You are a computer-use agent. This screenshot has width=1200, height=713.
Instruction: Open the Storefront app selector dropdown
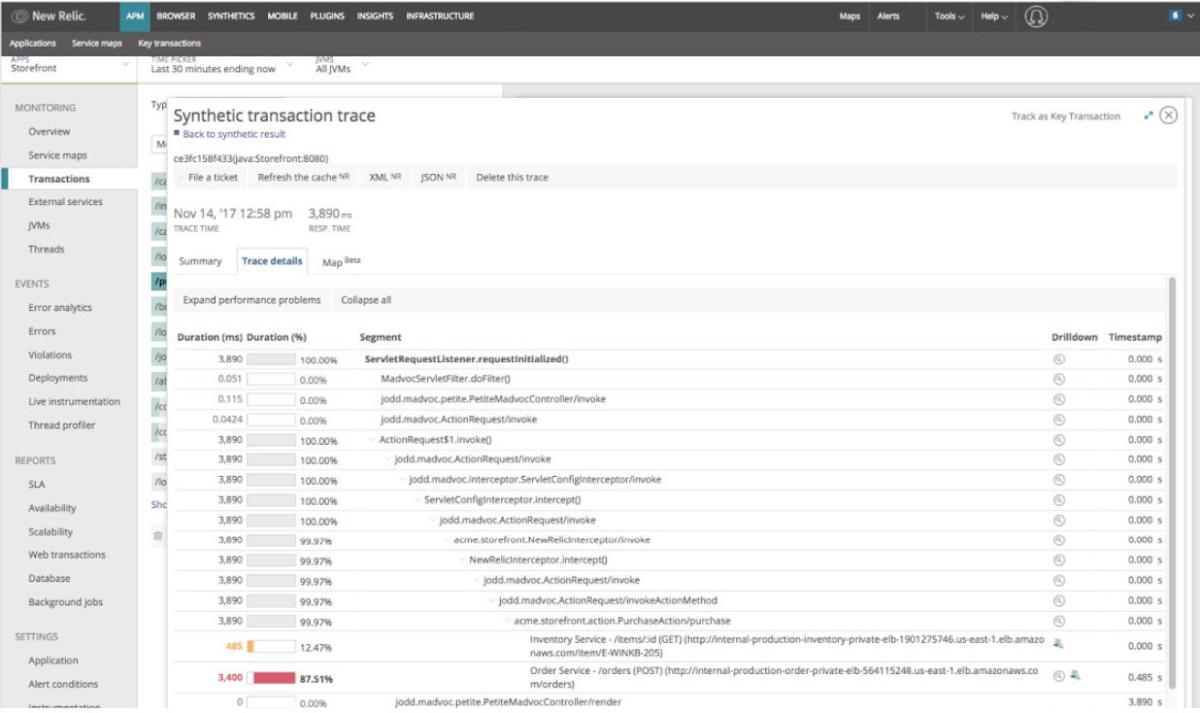(x=70, y=66)
